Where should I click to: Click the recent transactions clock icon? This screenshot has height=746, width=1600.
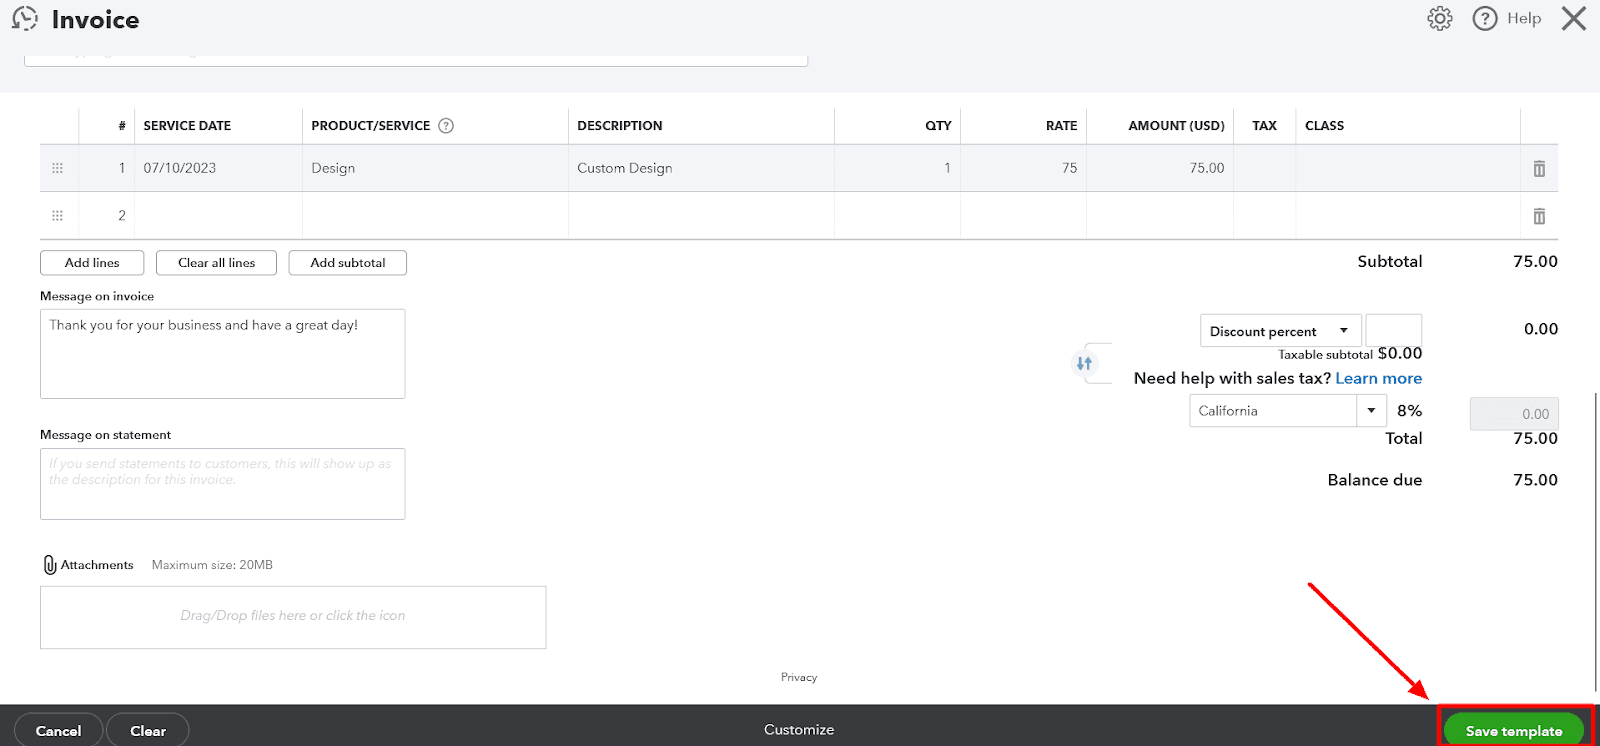pos(25,19)
